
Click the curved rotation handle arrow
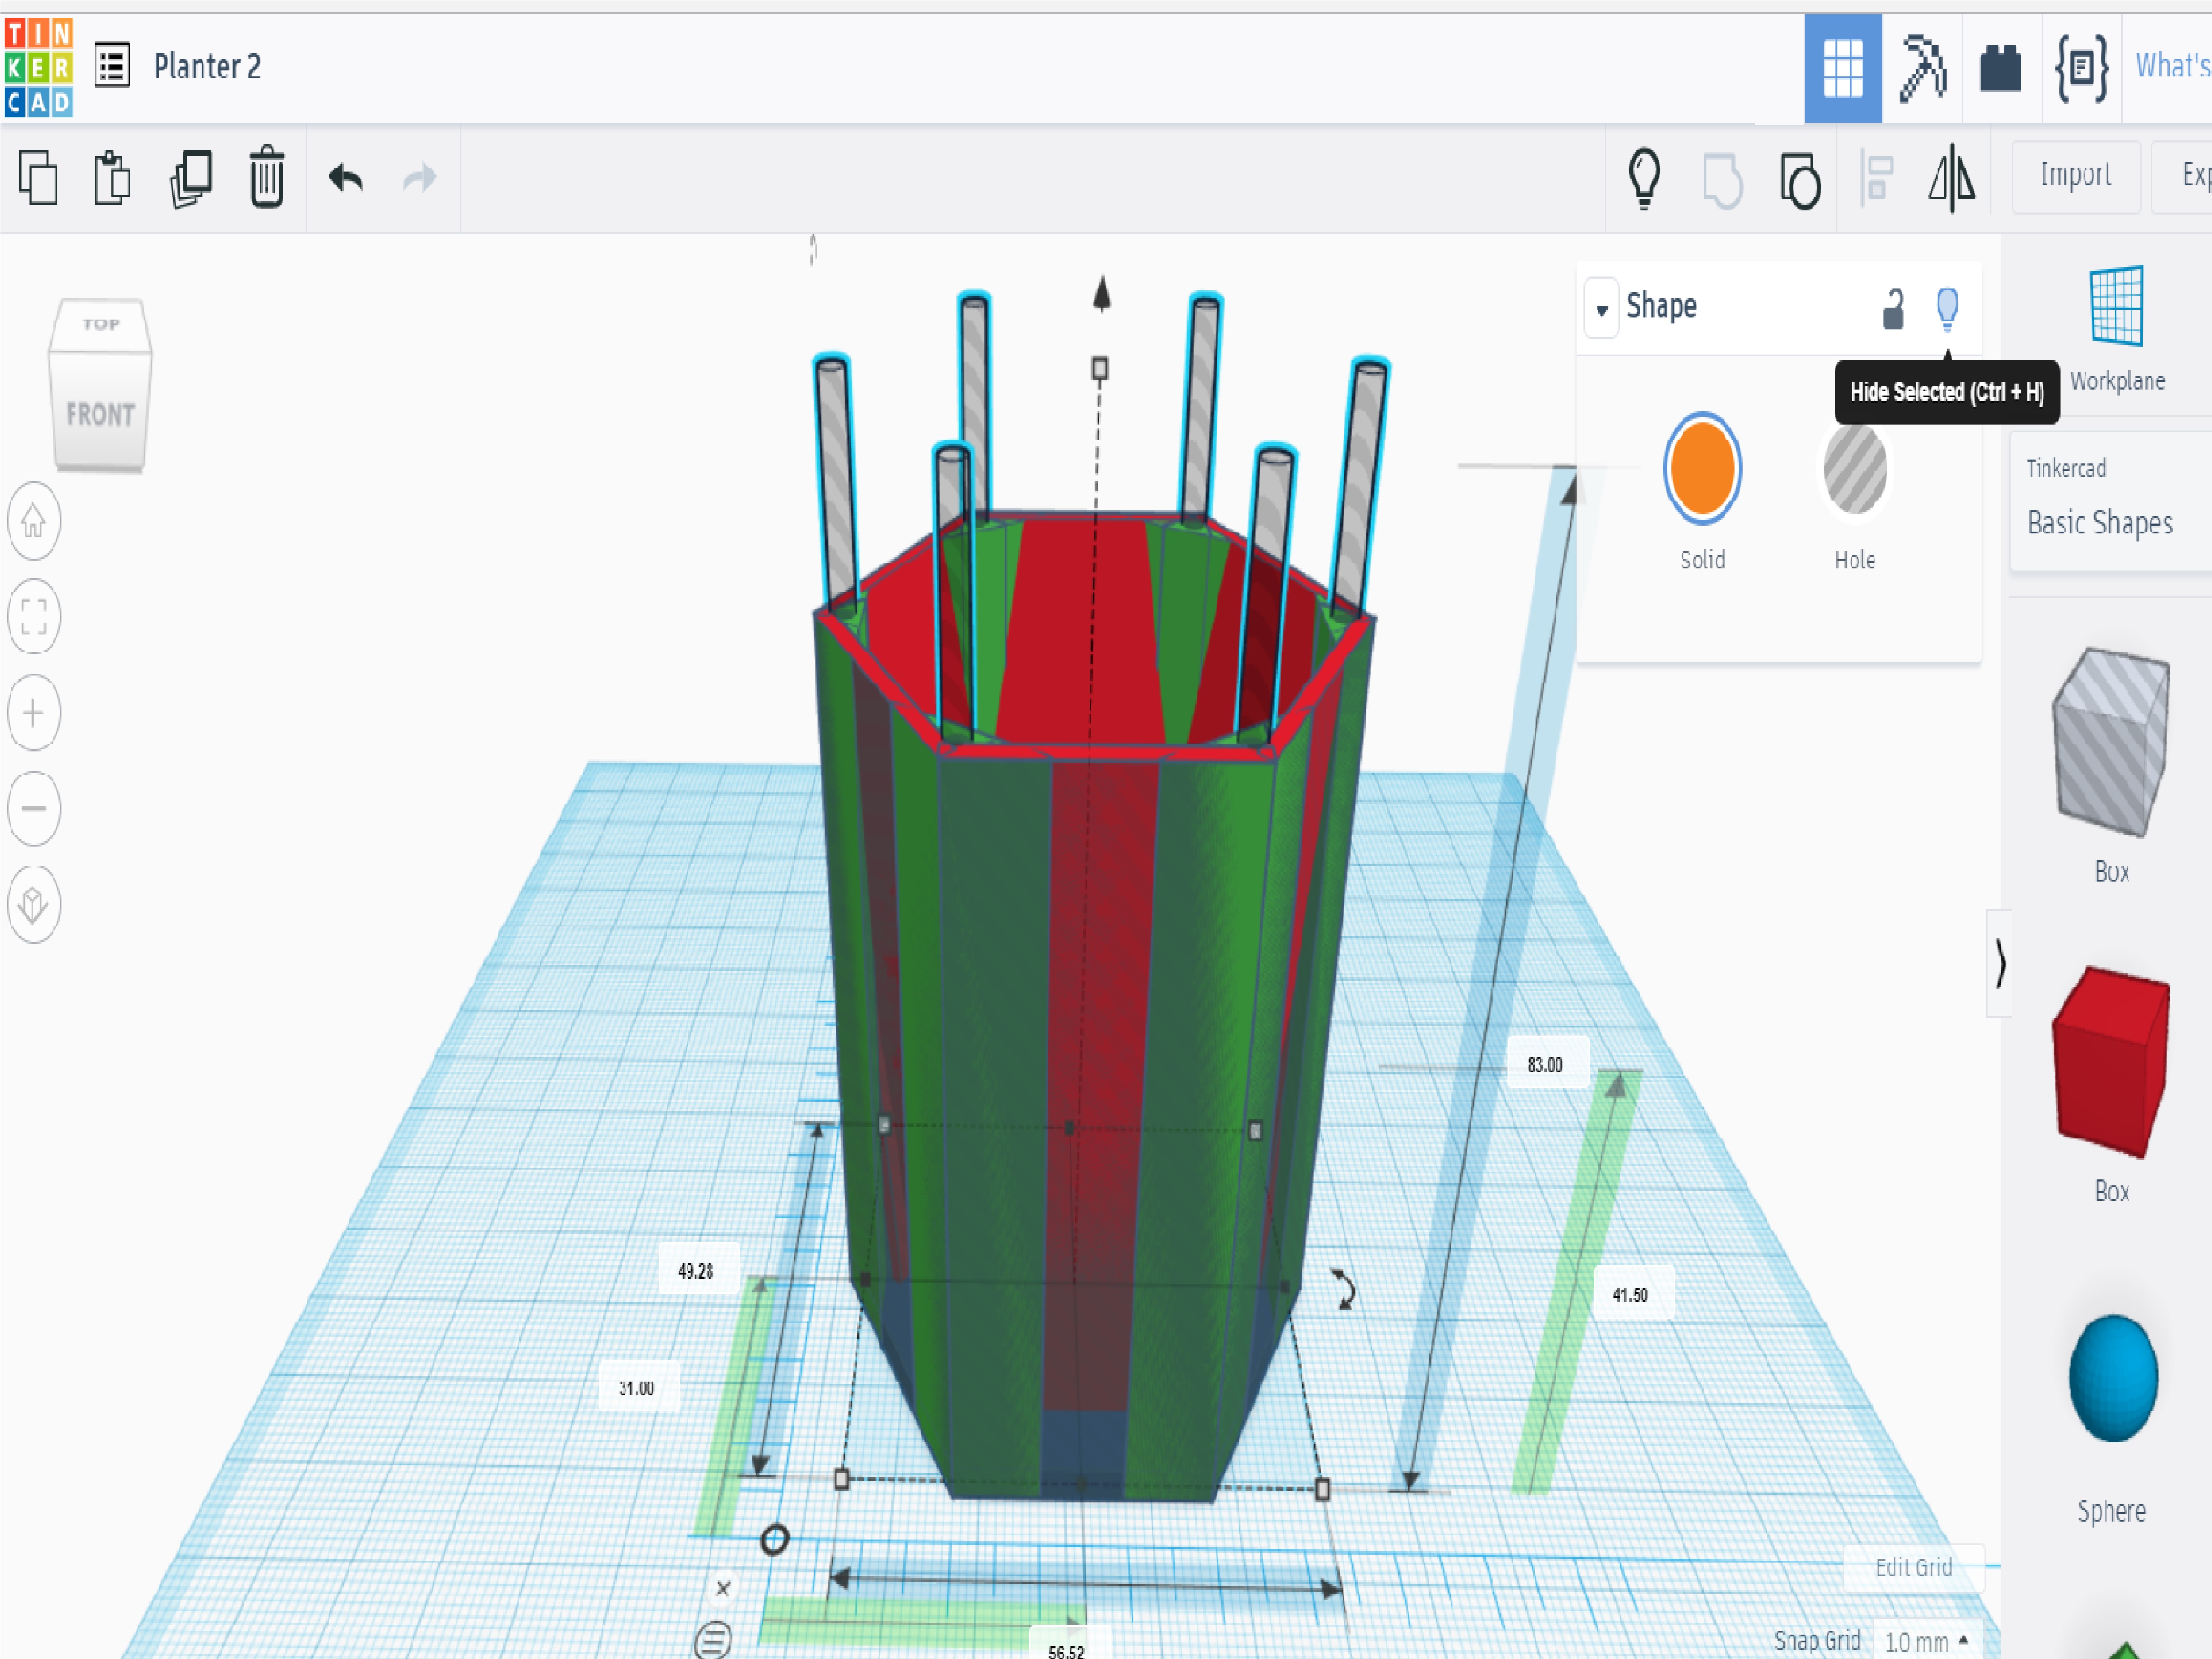click(1344, 1289)
